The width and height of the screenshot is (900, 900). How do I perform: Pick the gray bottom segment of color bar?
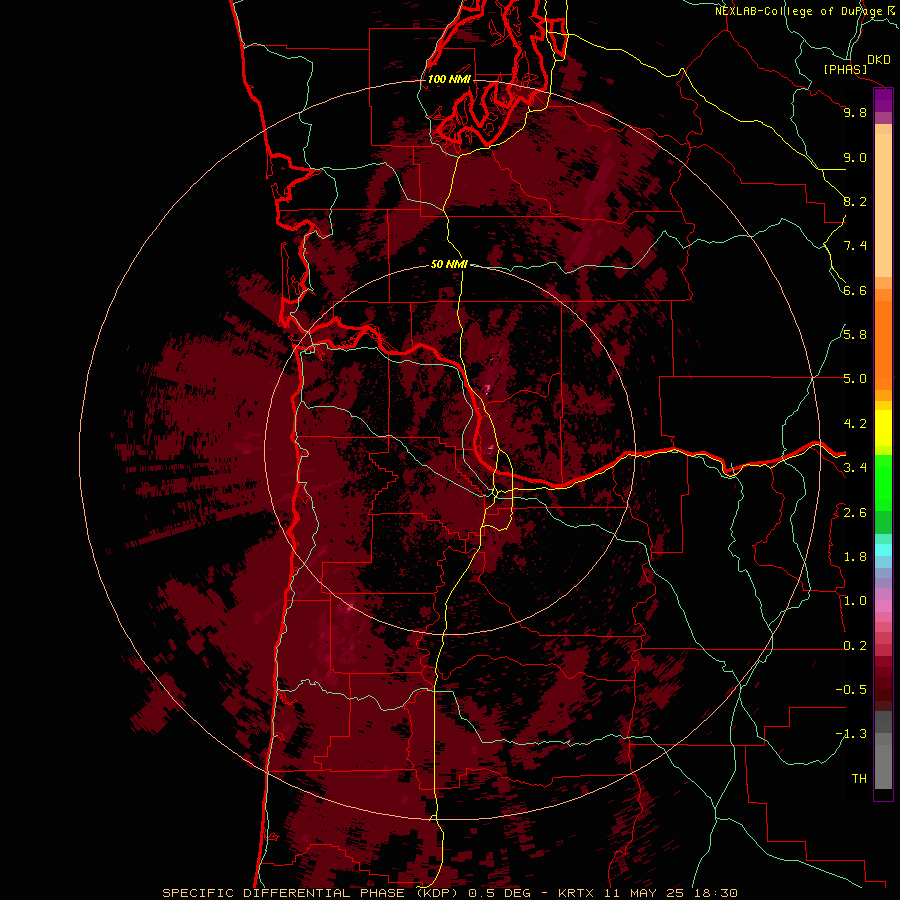coord(883,763)
